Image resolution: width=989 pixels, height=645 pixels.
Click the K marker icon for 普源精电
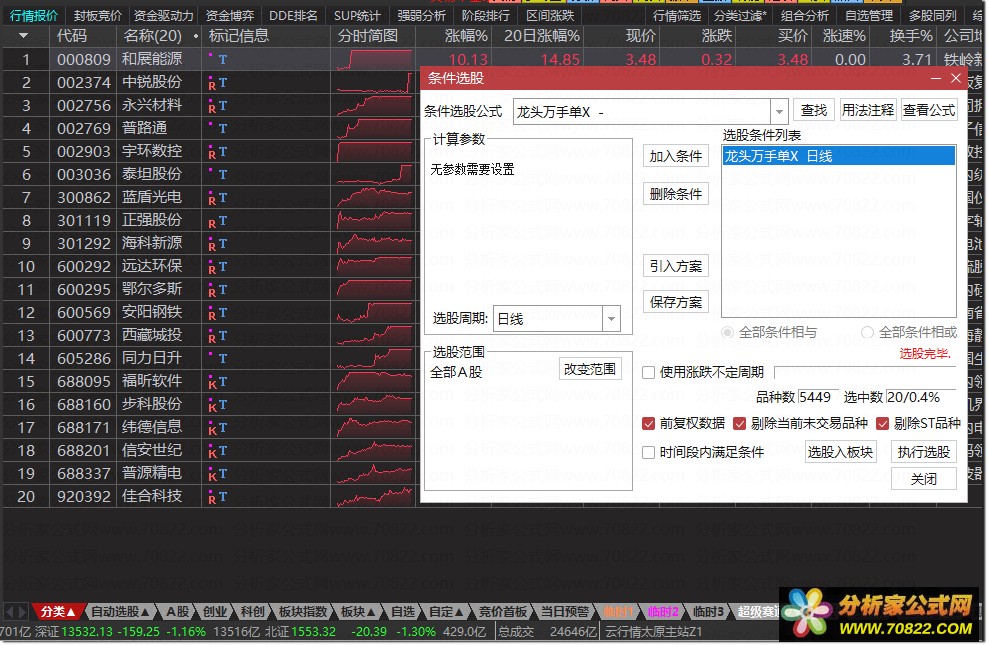tap(212, 476)
